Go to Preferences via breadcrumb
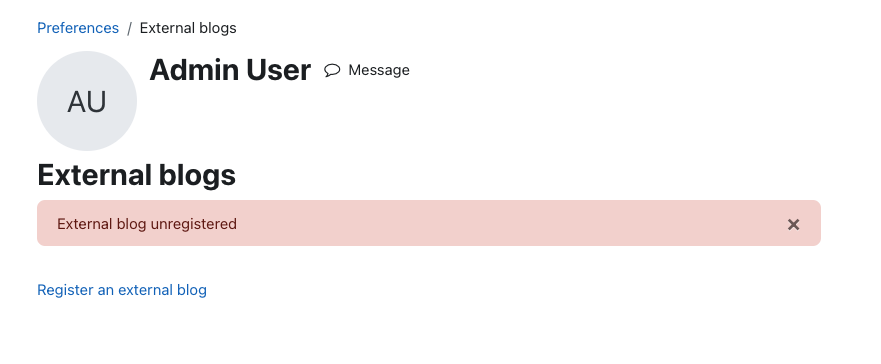The height and width of the screenshot is (364, 881). (x=78, y=28)
